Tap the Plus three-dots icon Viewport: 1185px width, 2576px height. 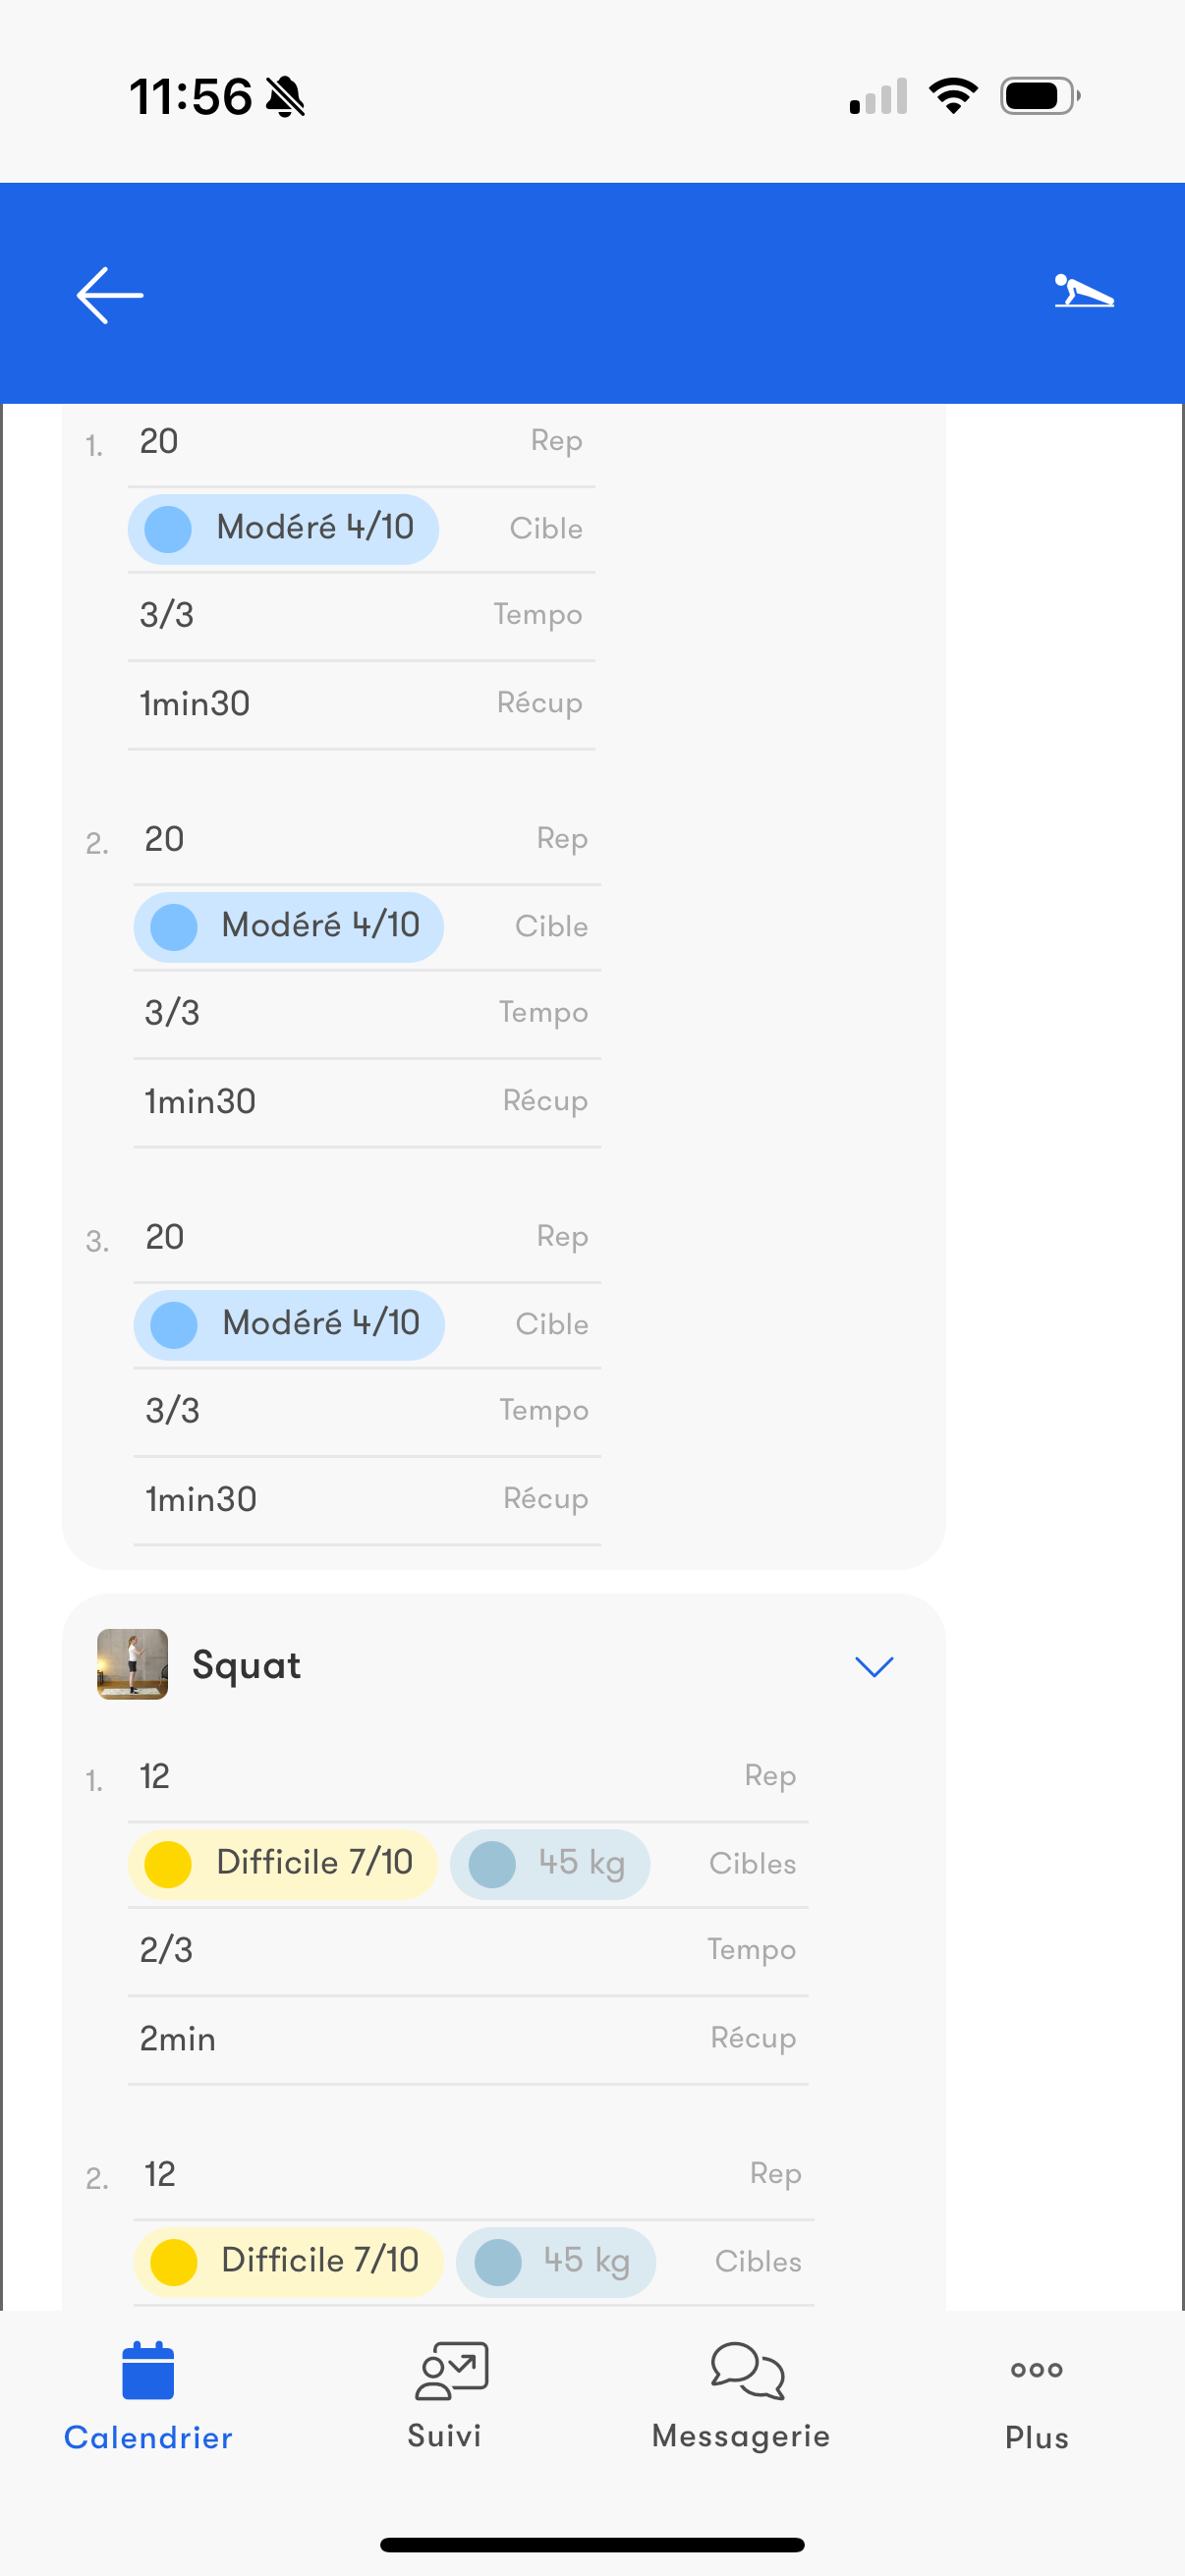(1036, 2370)
